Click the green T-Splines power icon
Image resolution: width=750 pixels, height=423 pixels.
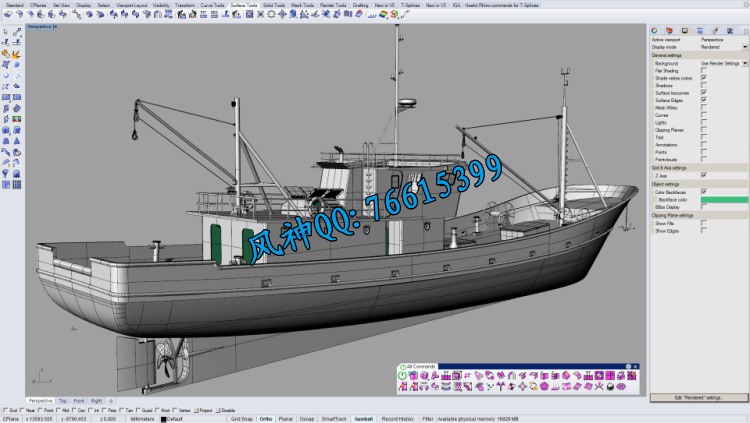click(402, 376)
